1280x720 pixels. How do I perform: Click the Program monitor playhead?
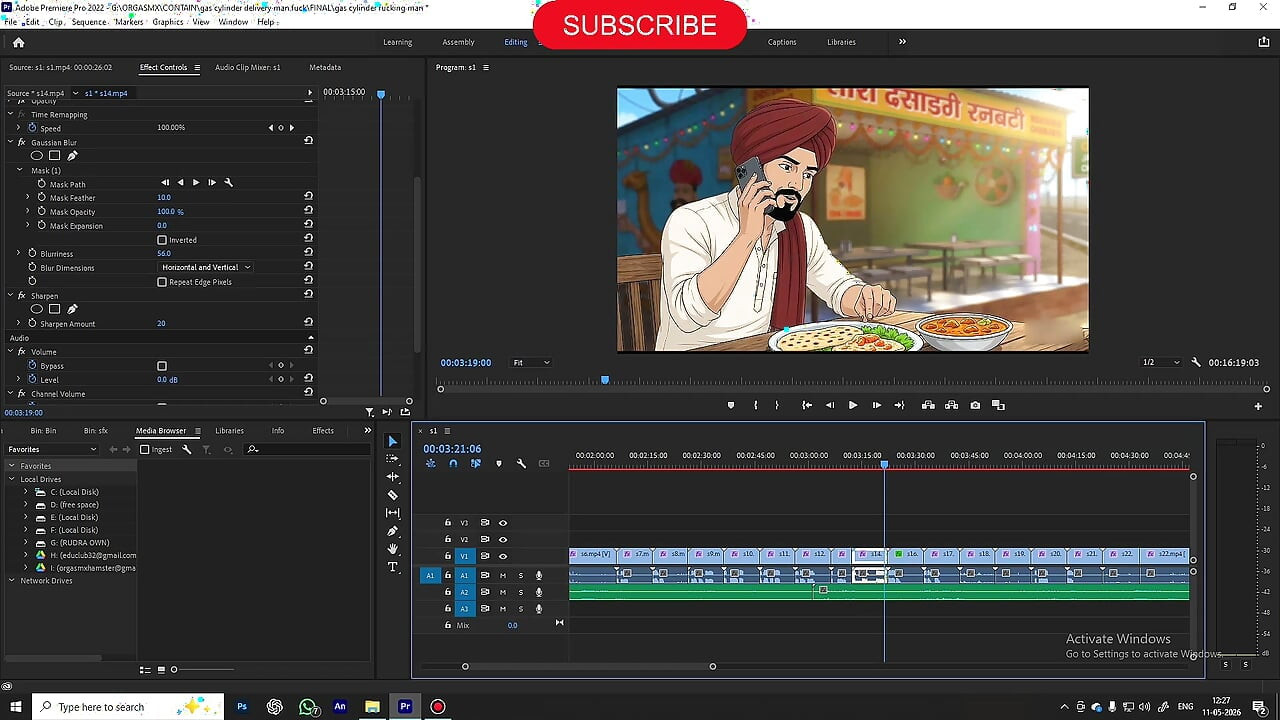pyautogui.click(x=605, y=380)
